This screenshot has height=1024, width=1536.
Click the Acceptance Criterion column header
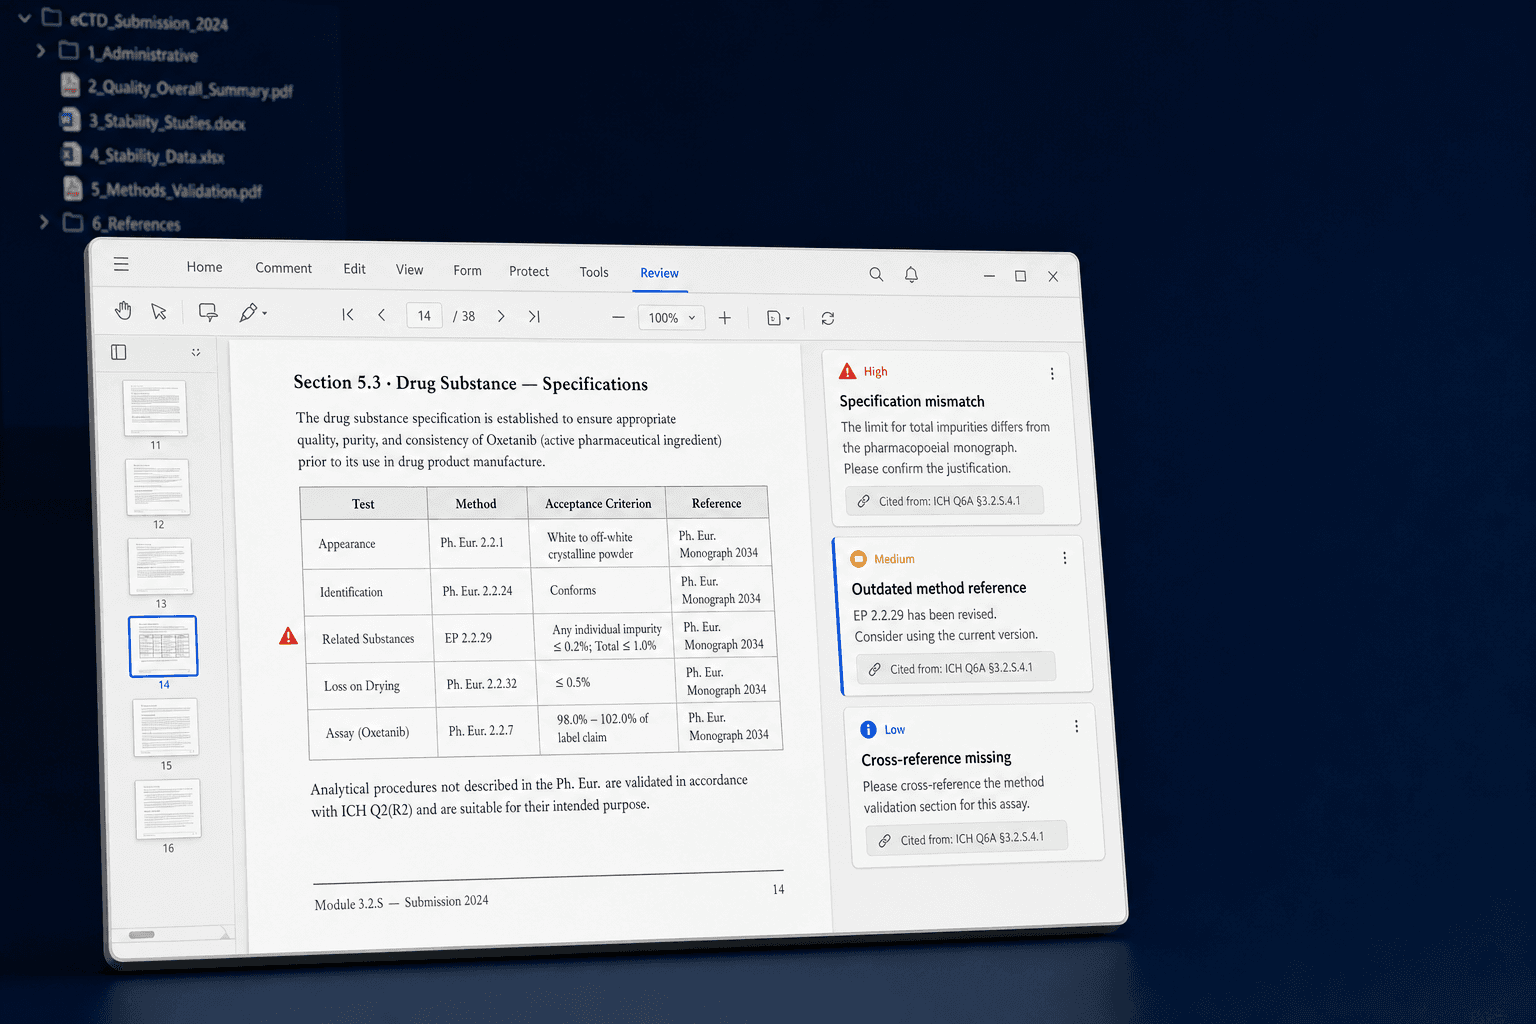point(598,503)
